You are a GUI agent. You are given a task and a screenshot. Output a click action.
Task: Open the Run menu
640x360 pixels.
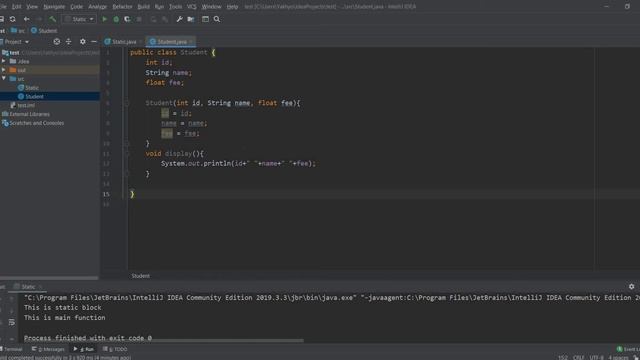pos(159,7)
